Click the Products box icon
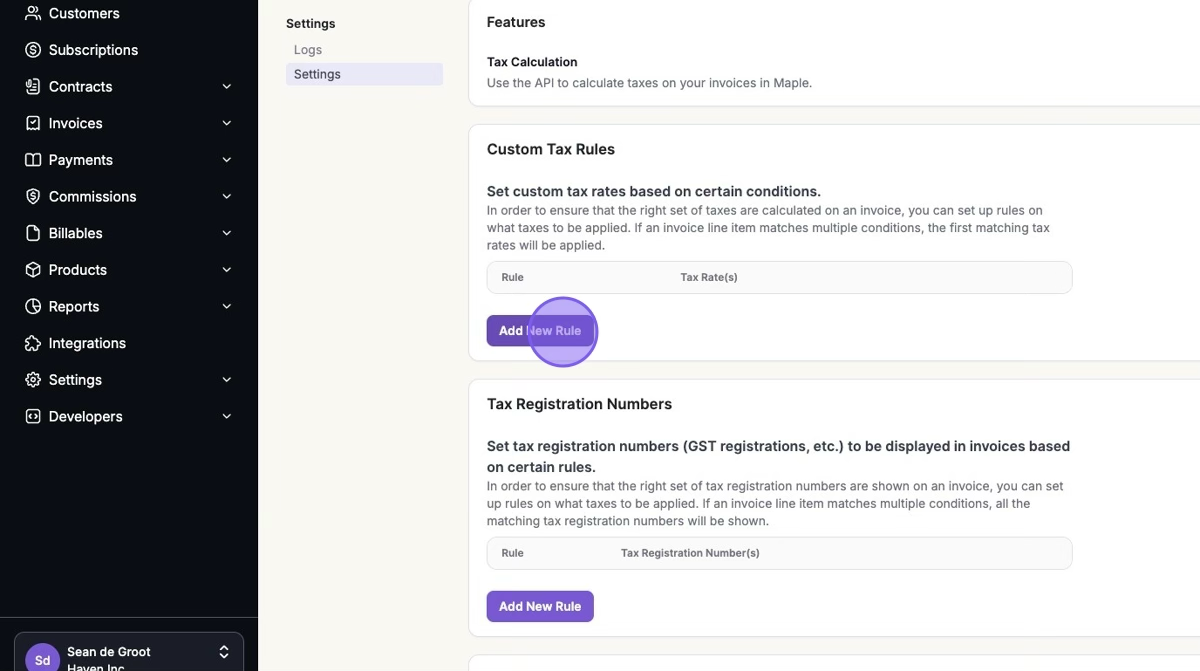The height and width of the screenshot is (671, 1200). (x=33, y=270)
